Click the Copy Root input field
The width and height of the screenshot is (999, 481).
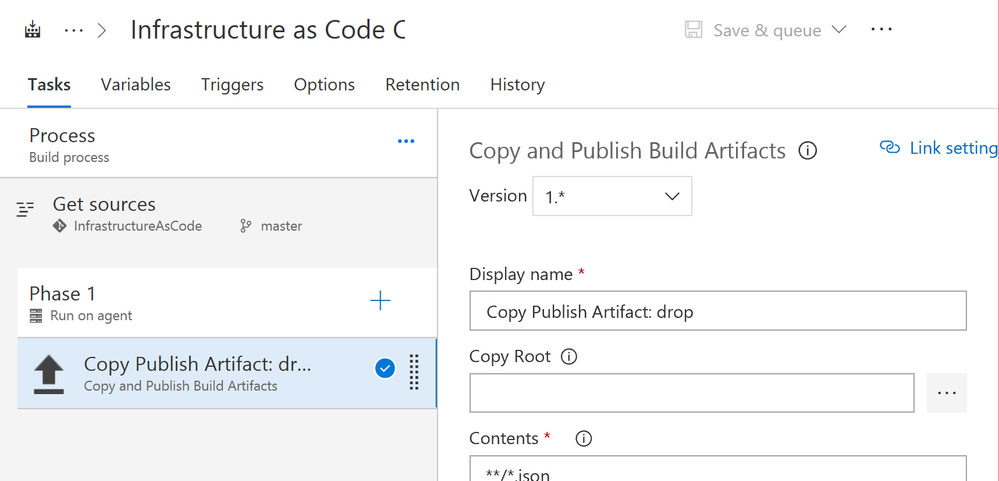coord(692,393)
